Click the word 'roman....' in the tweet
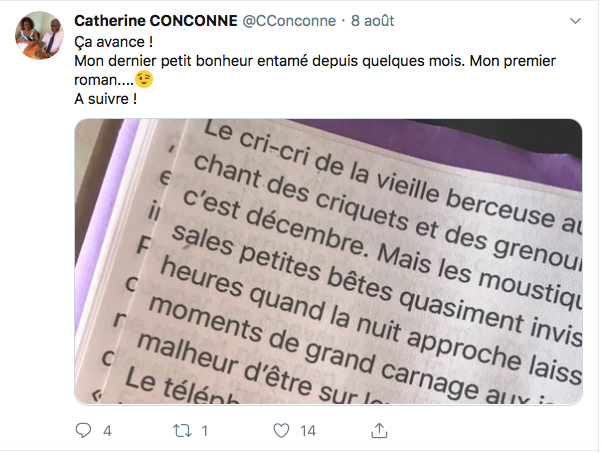The image size is (602, 453). [x=104, y=80]
